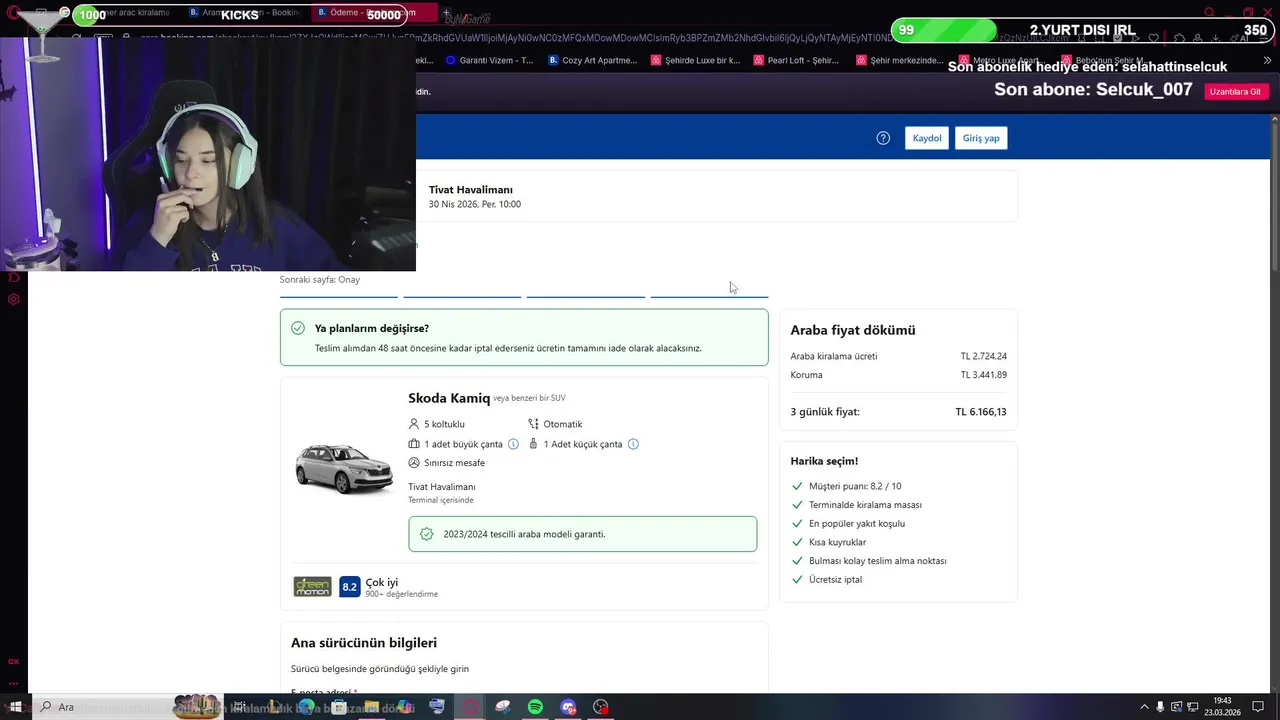The height and width of the screenshot is (720, 1280).
Task: Click the "TL 3.441,89" protection price
Action: (x=984, y=375)
